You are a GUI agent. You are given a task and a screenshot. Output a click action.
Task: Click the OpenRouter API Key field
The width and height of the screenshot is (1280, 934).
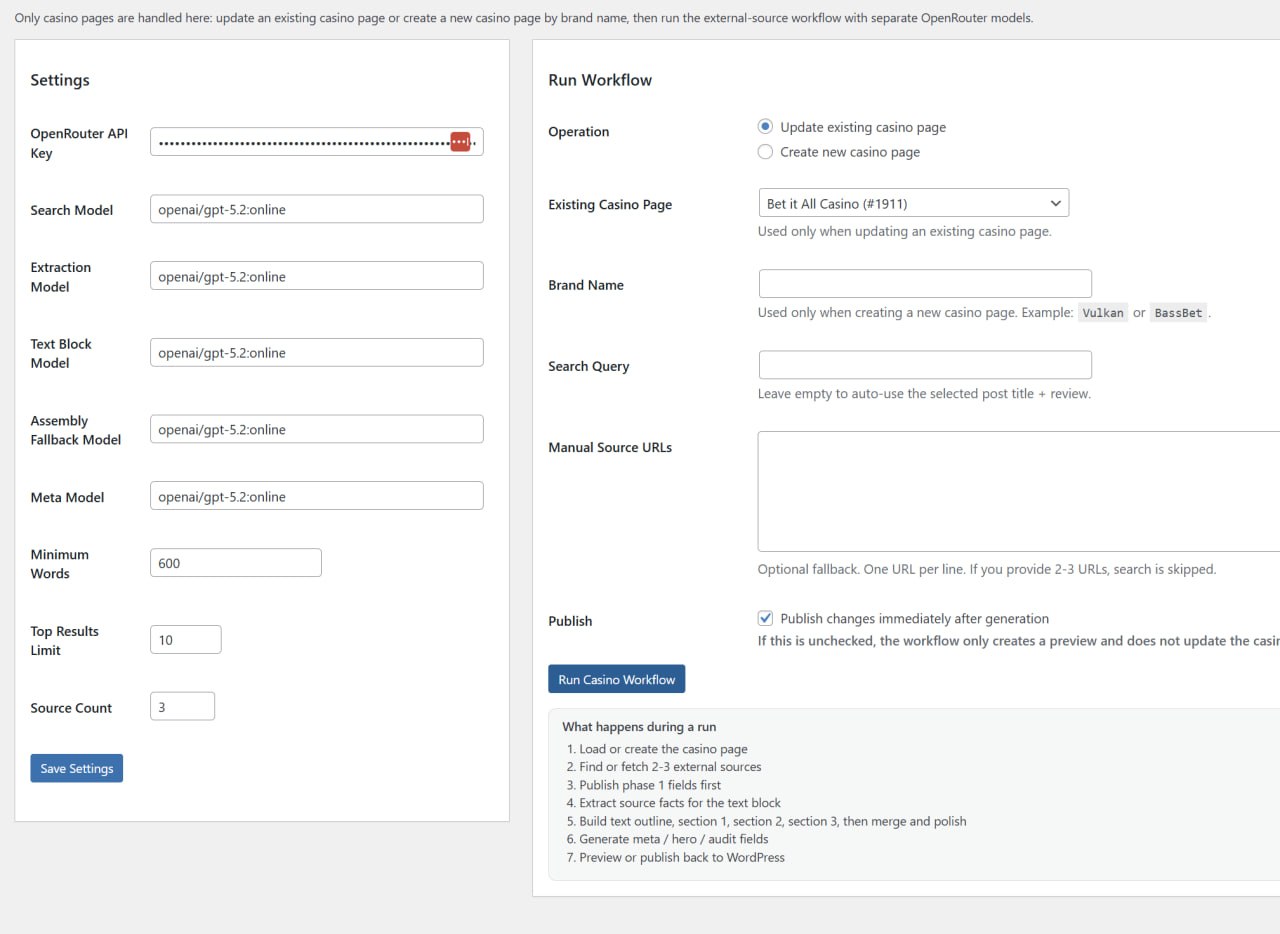point(300,142)
